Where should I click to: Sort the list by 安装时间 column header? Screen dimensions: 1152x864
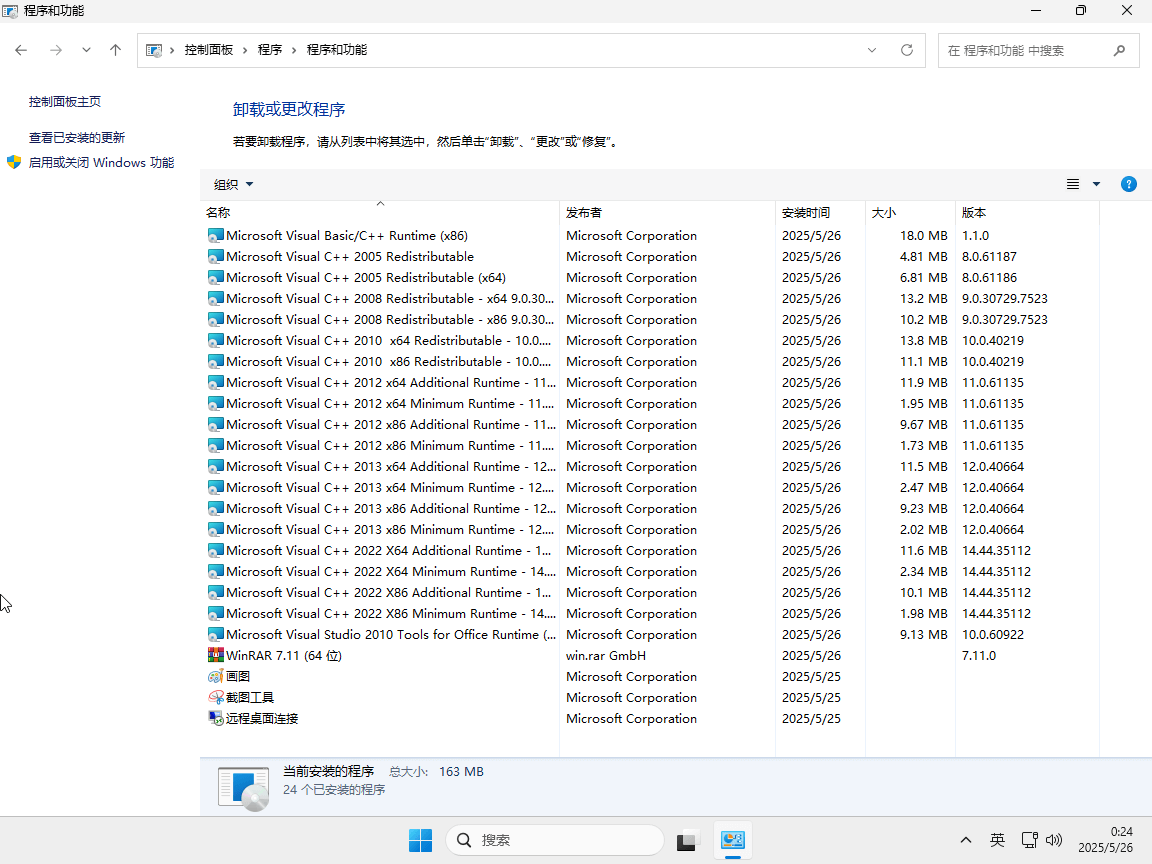(806, 213)
